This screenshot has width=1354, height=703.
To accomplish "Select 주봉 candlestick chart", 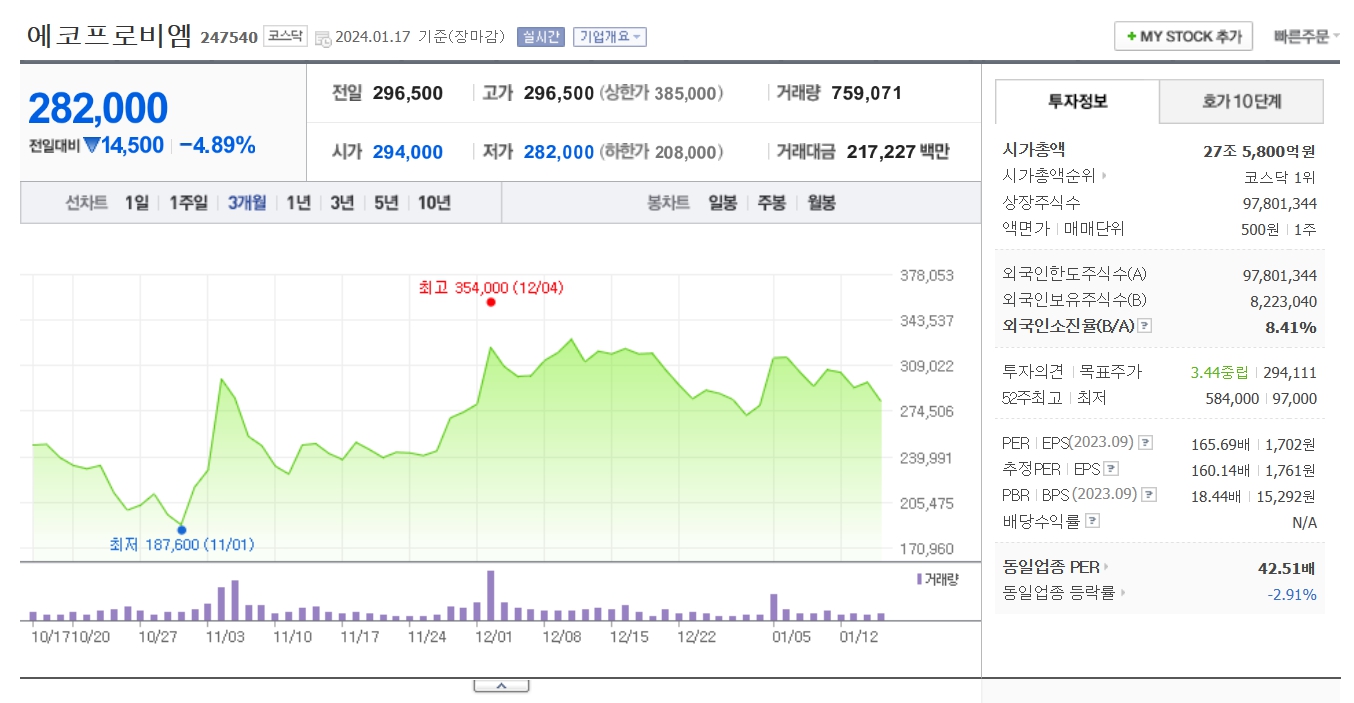I will (x=771, y=203).
